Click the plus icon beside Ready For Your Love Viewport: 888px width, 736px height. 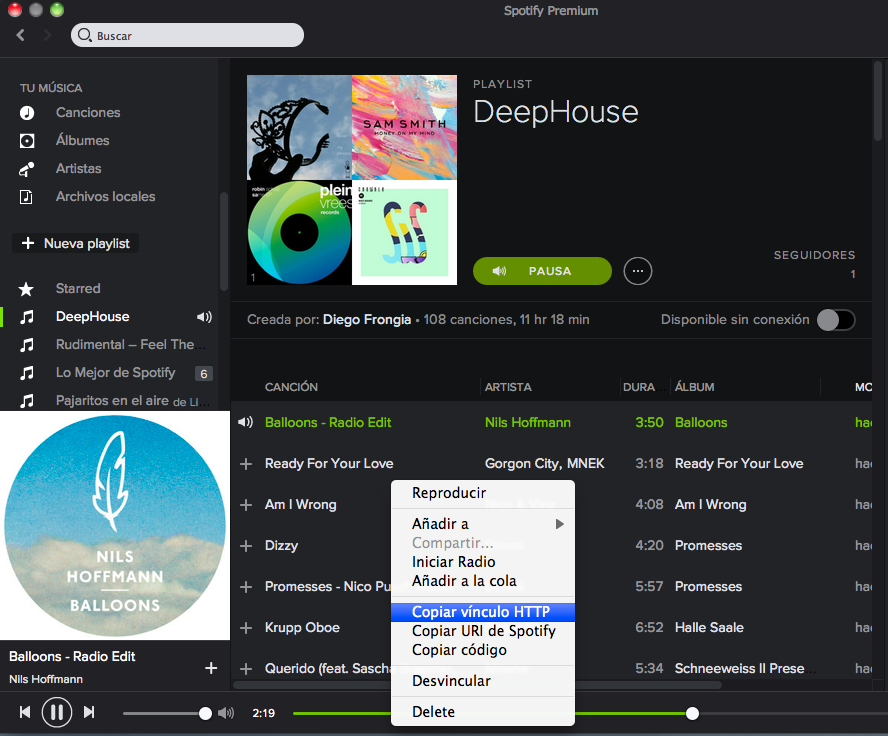pos(246,464)
